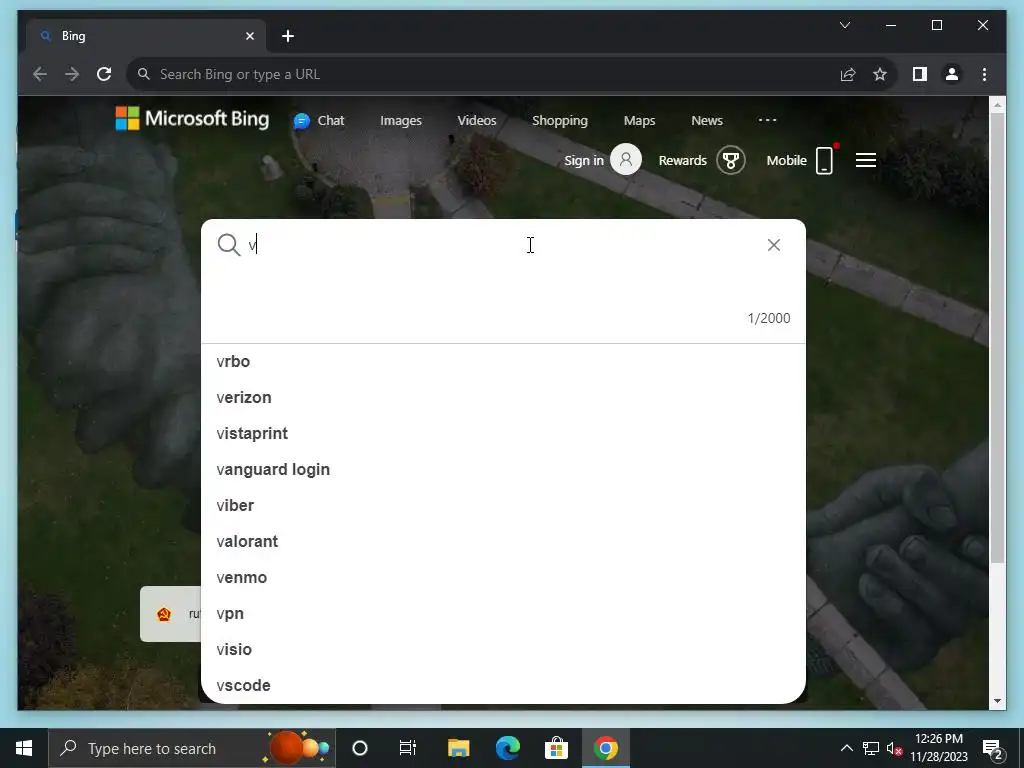Open the Maps tab
Screen dimensions: 1024x768
(639, 121)
